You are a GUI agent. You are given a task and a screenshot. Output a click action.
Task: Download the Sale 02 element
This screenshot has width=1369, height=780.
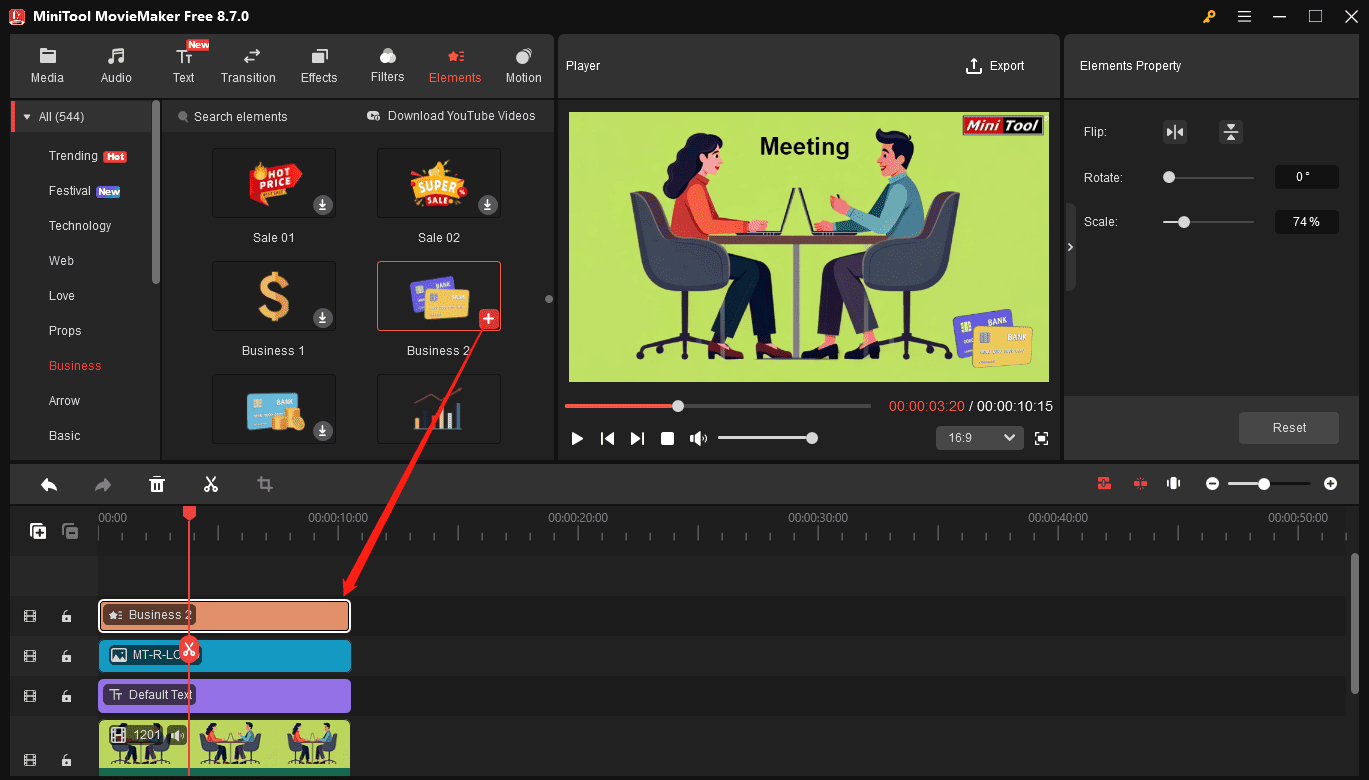click(x=487, y=205)
